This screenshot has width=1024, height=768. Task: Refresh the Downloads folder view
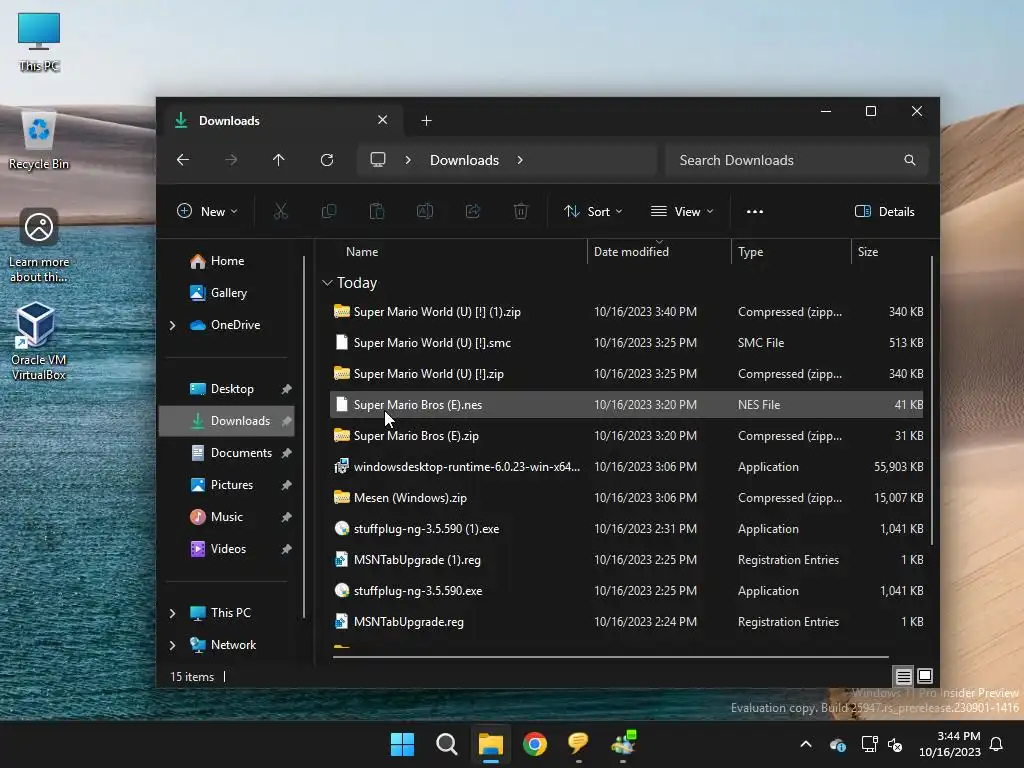327,160
